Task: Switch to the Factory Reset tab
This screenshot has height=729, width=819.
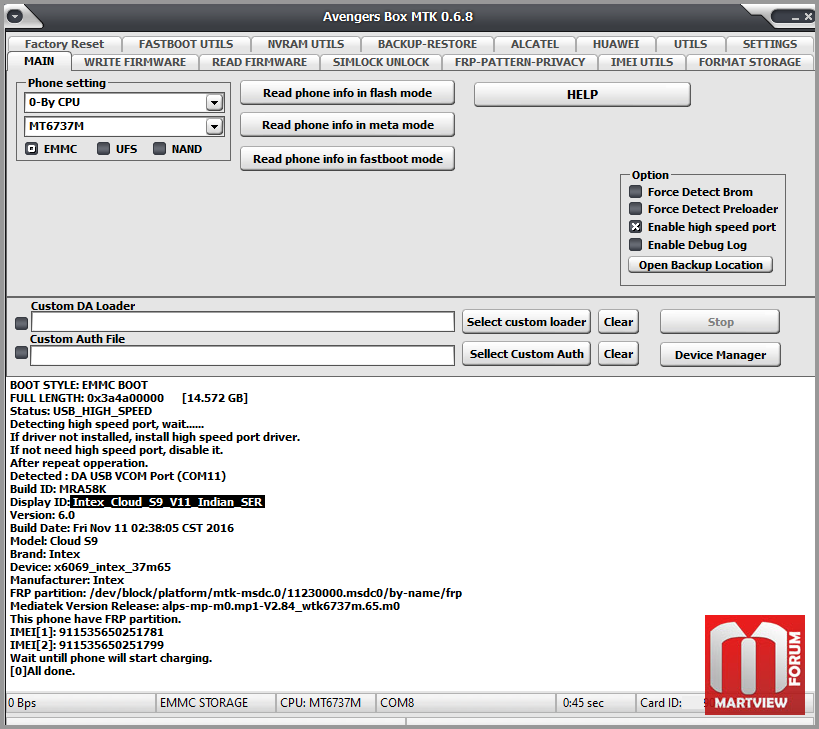Action: pyautogui.click(x=64, y=44)
